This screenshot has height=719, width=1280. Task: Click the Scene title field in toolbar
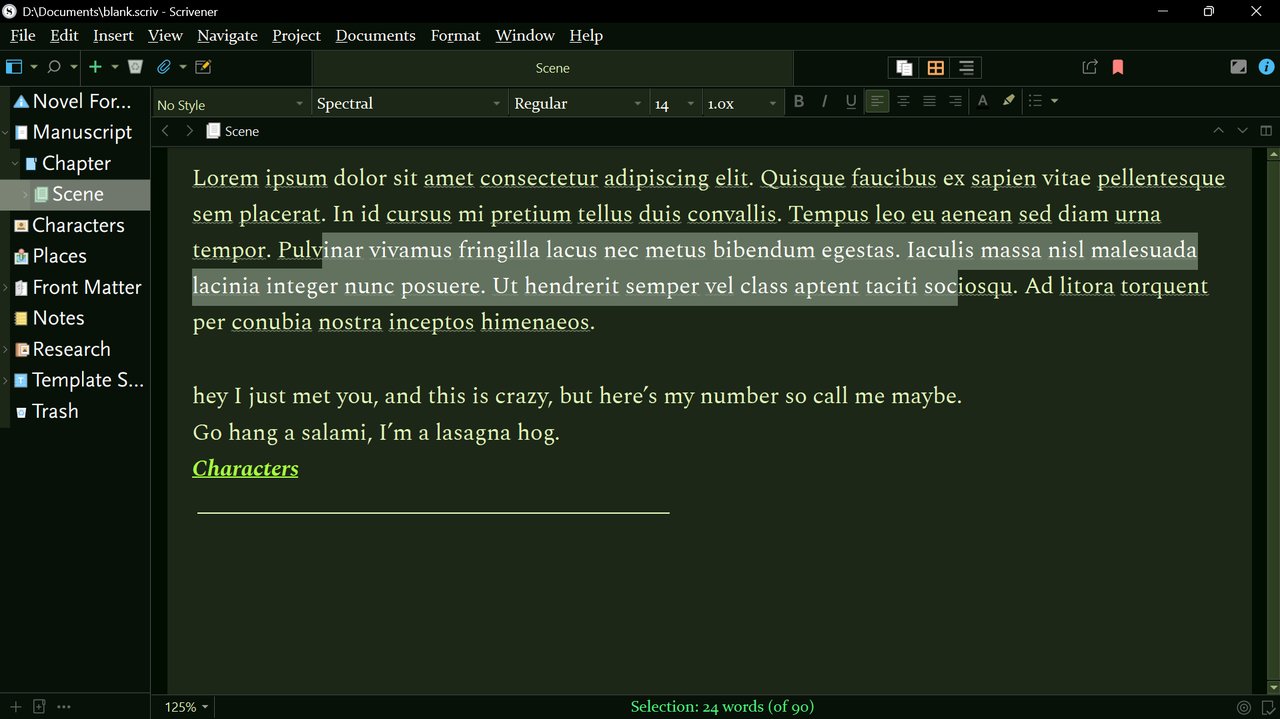point(553,68)
